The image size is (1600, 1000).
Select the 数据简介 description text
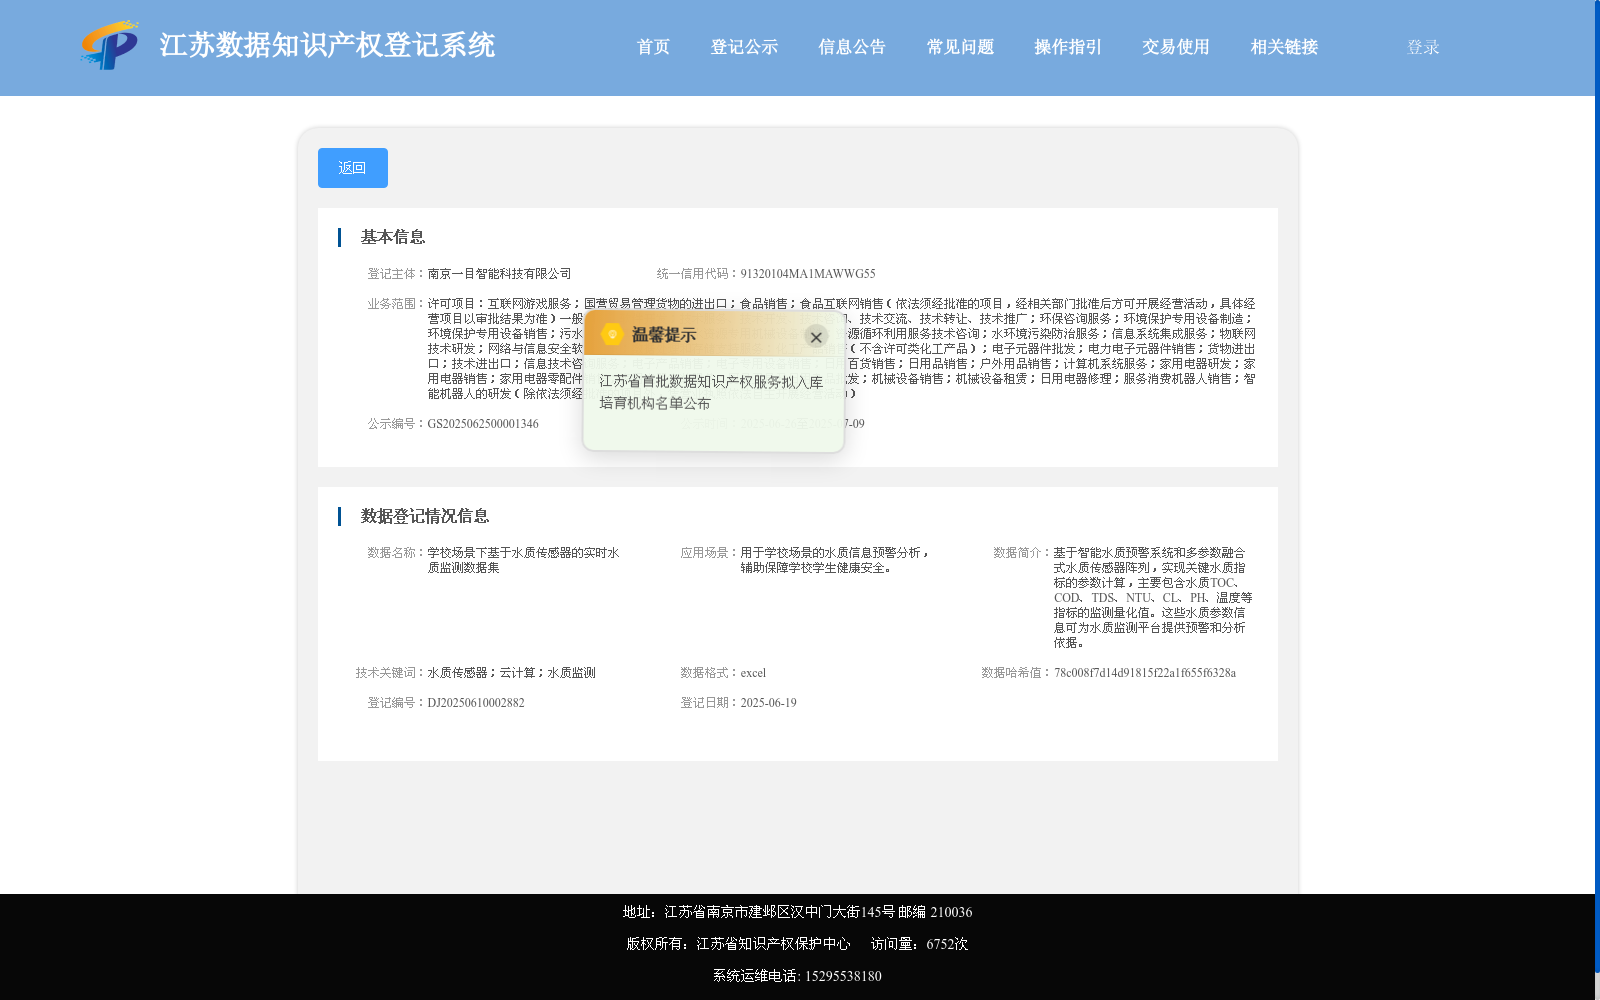[x=1153, y=597]
